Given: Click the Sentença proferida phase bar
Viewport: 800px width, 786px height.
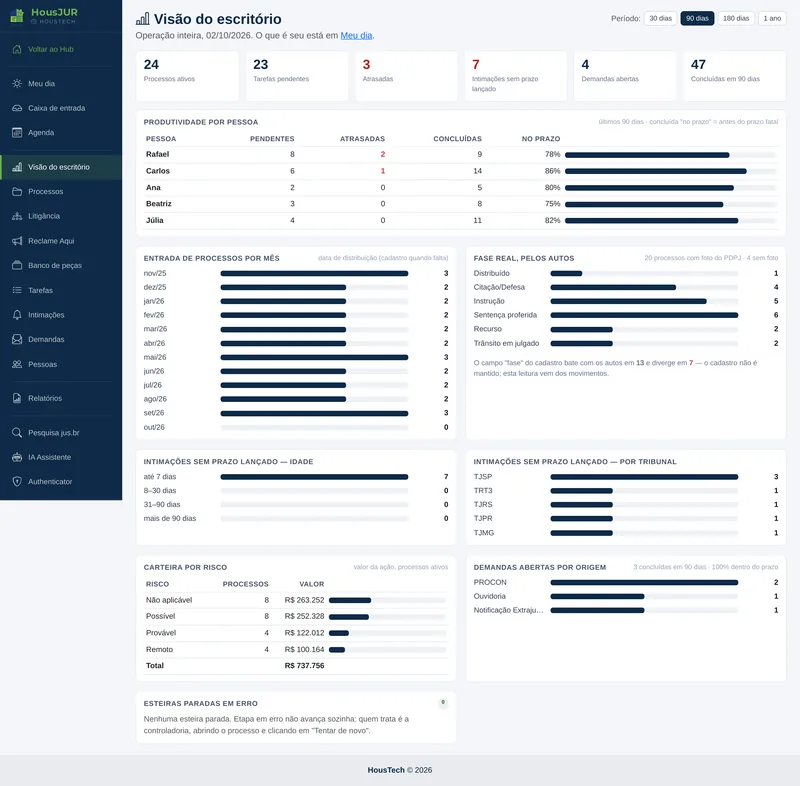Looking at the screenshot, I should [x=644, y=315].
